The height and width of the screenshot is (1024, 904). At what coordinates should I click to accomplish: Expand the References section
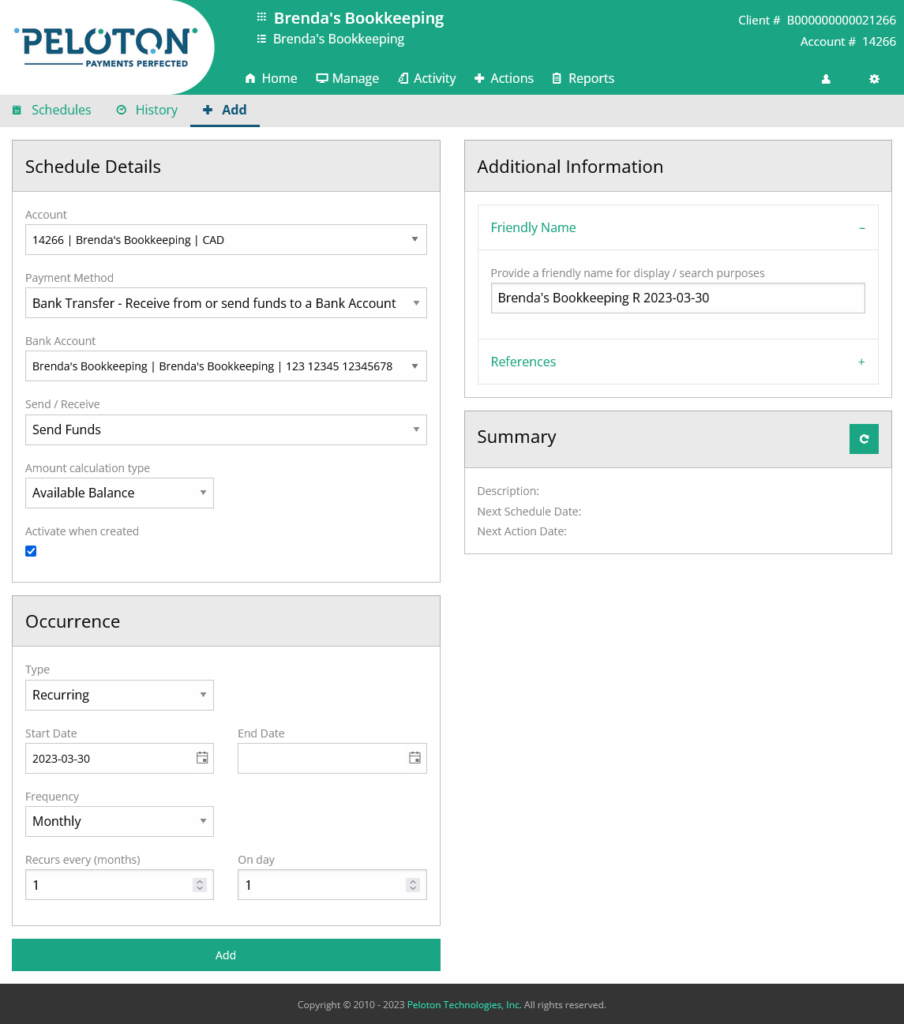(x=678, y=362)
